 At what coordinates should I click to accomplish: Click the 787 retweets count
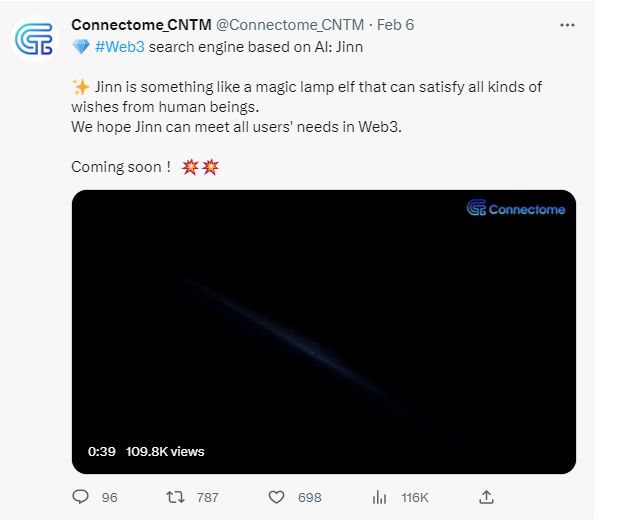point(207,497)
